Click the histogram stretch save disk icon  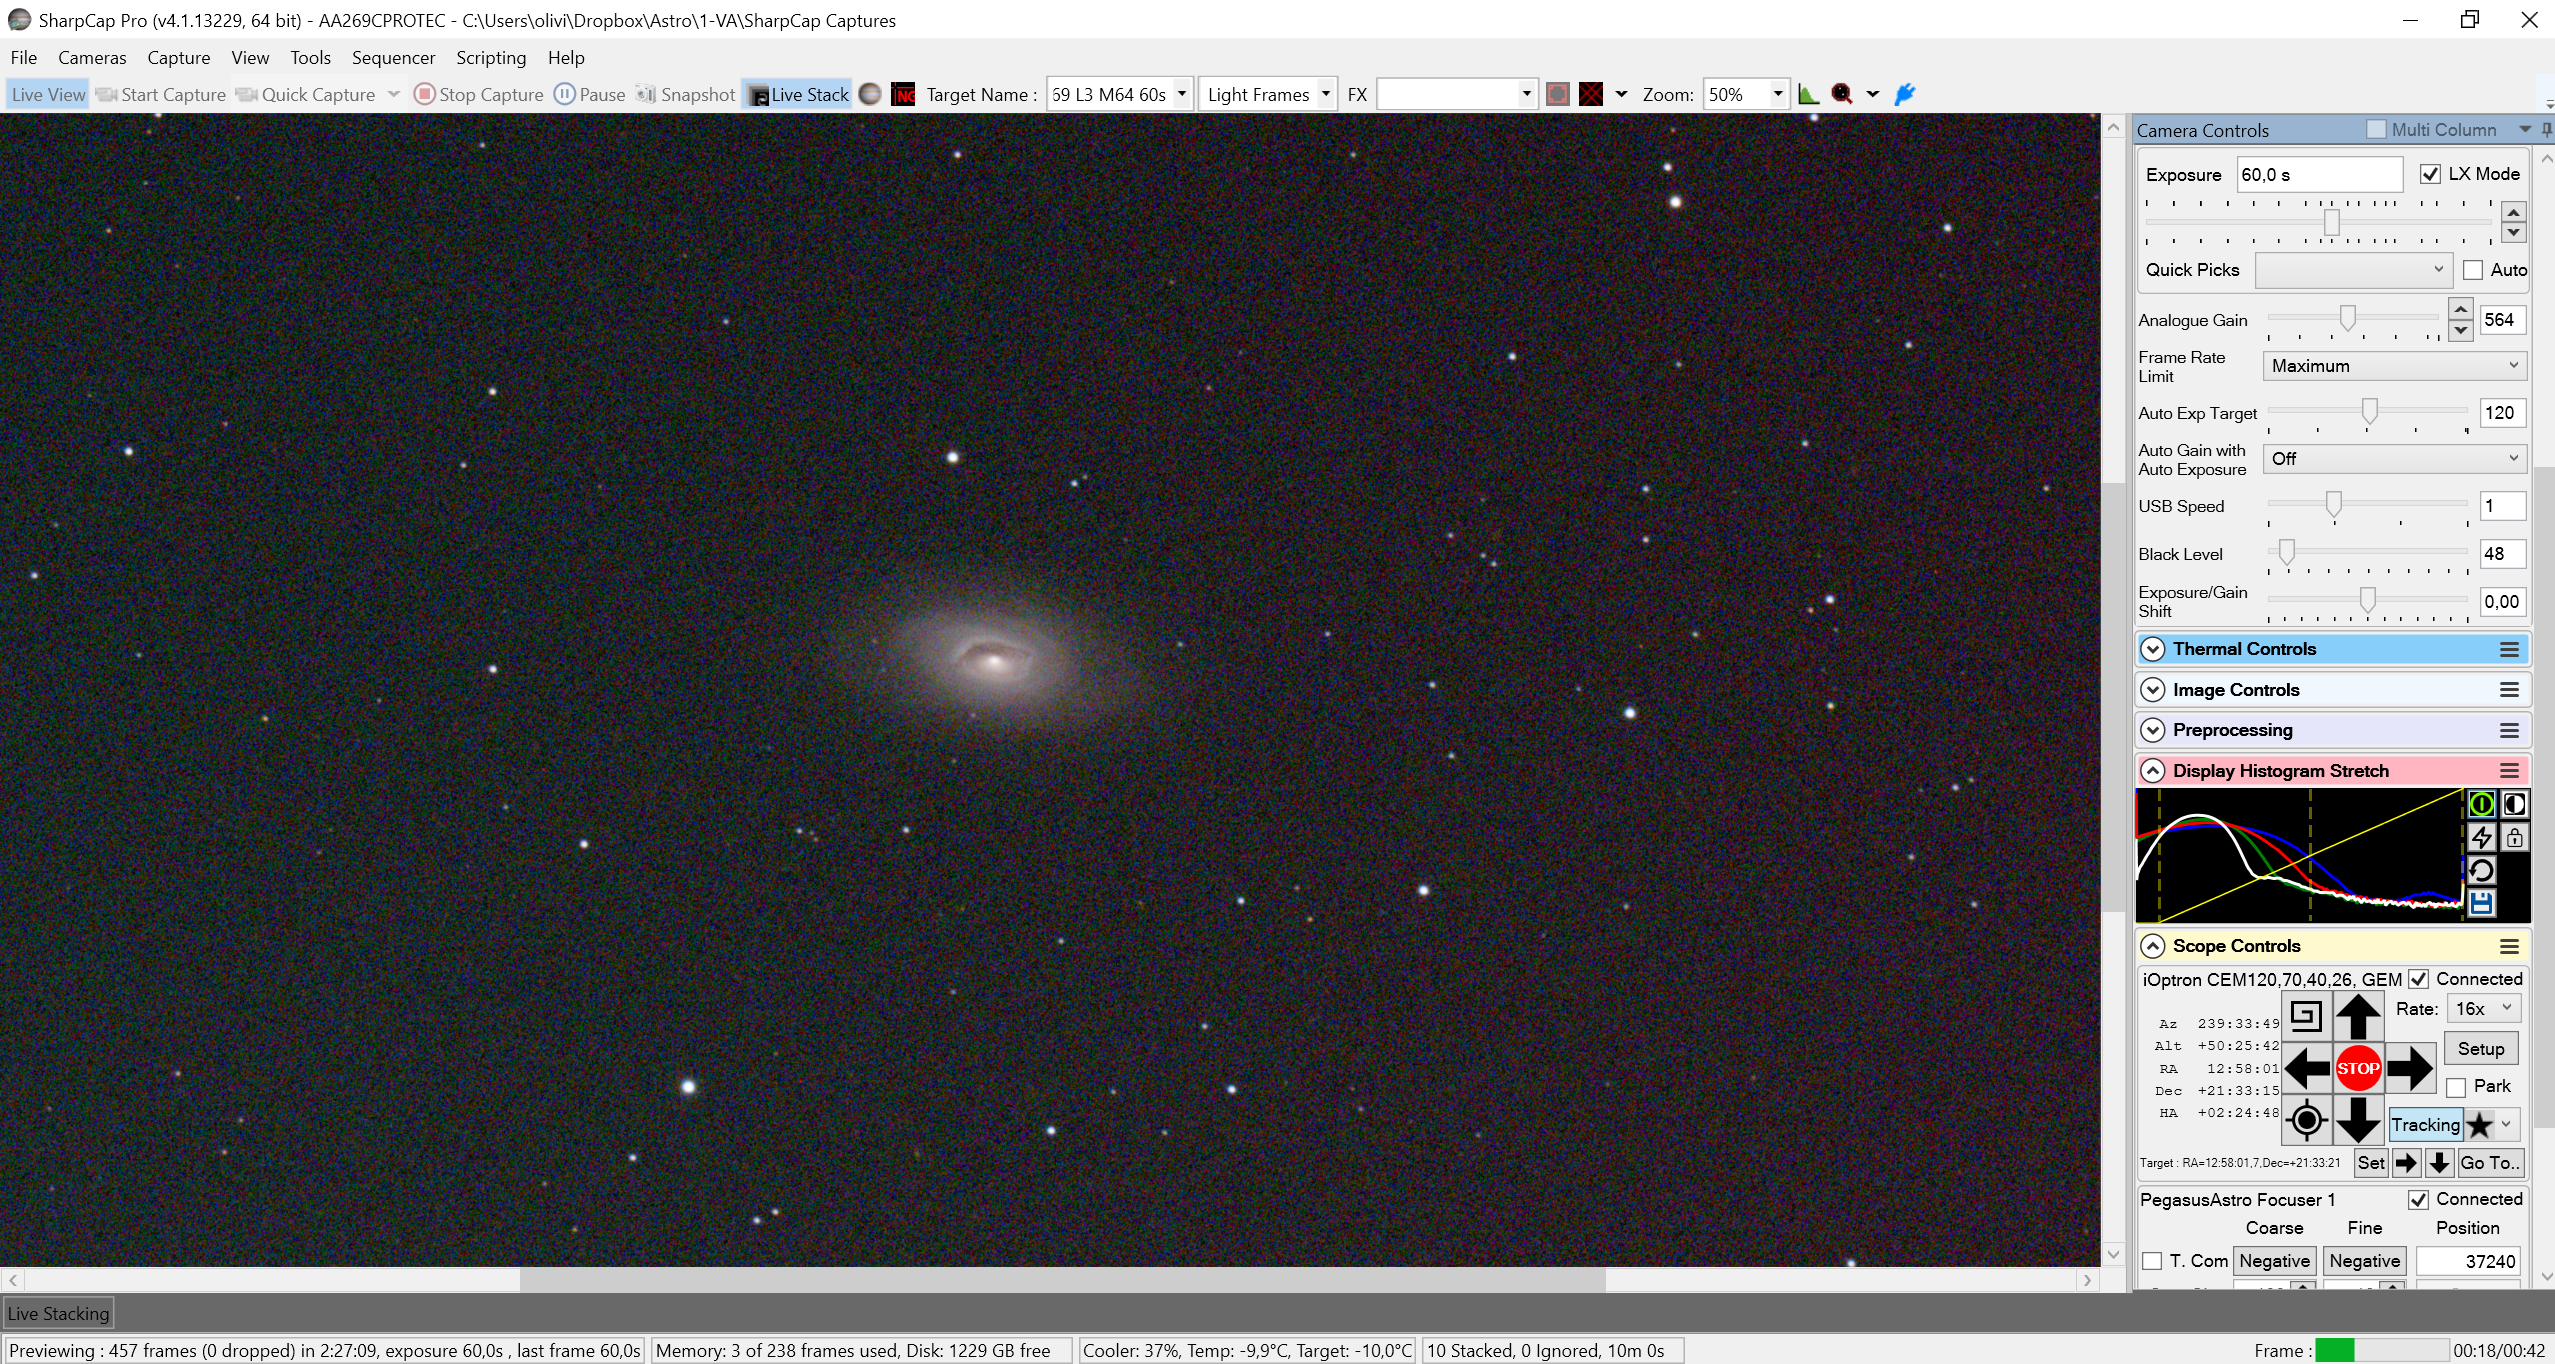(x=2481, y=903)
